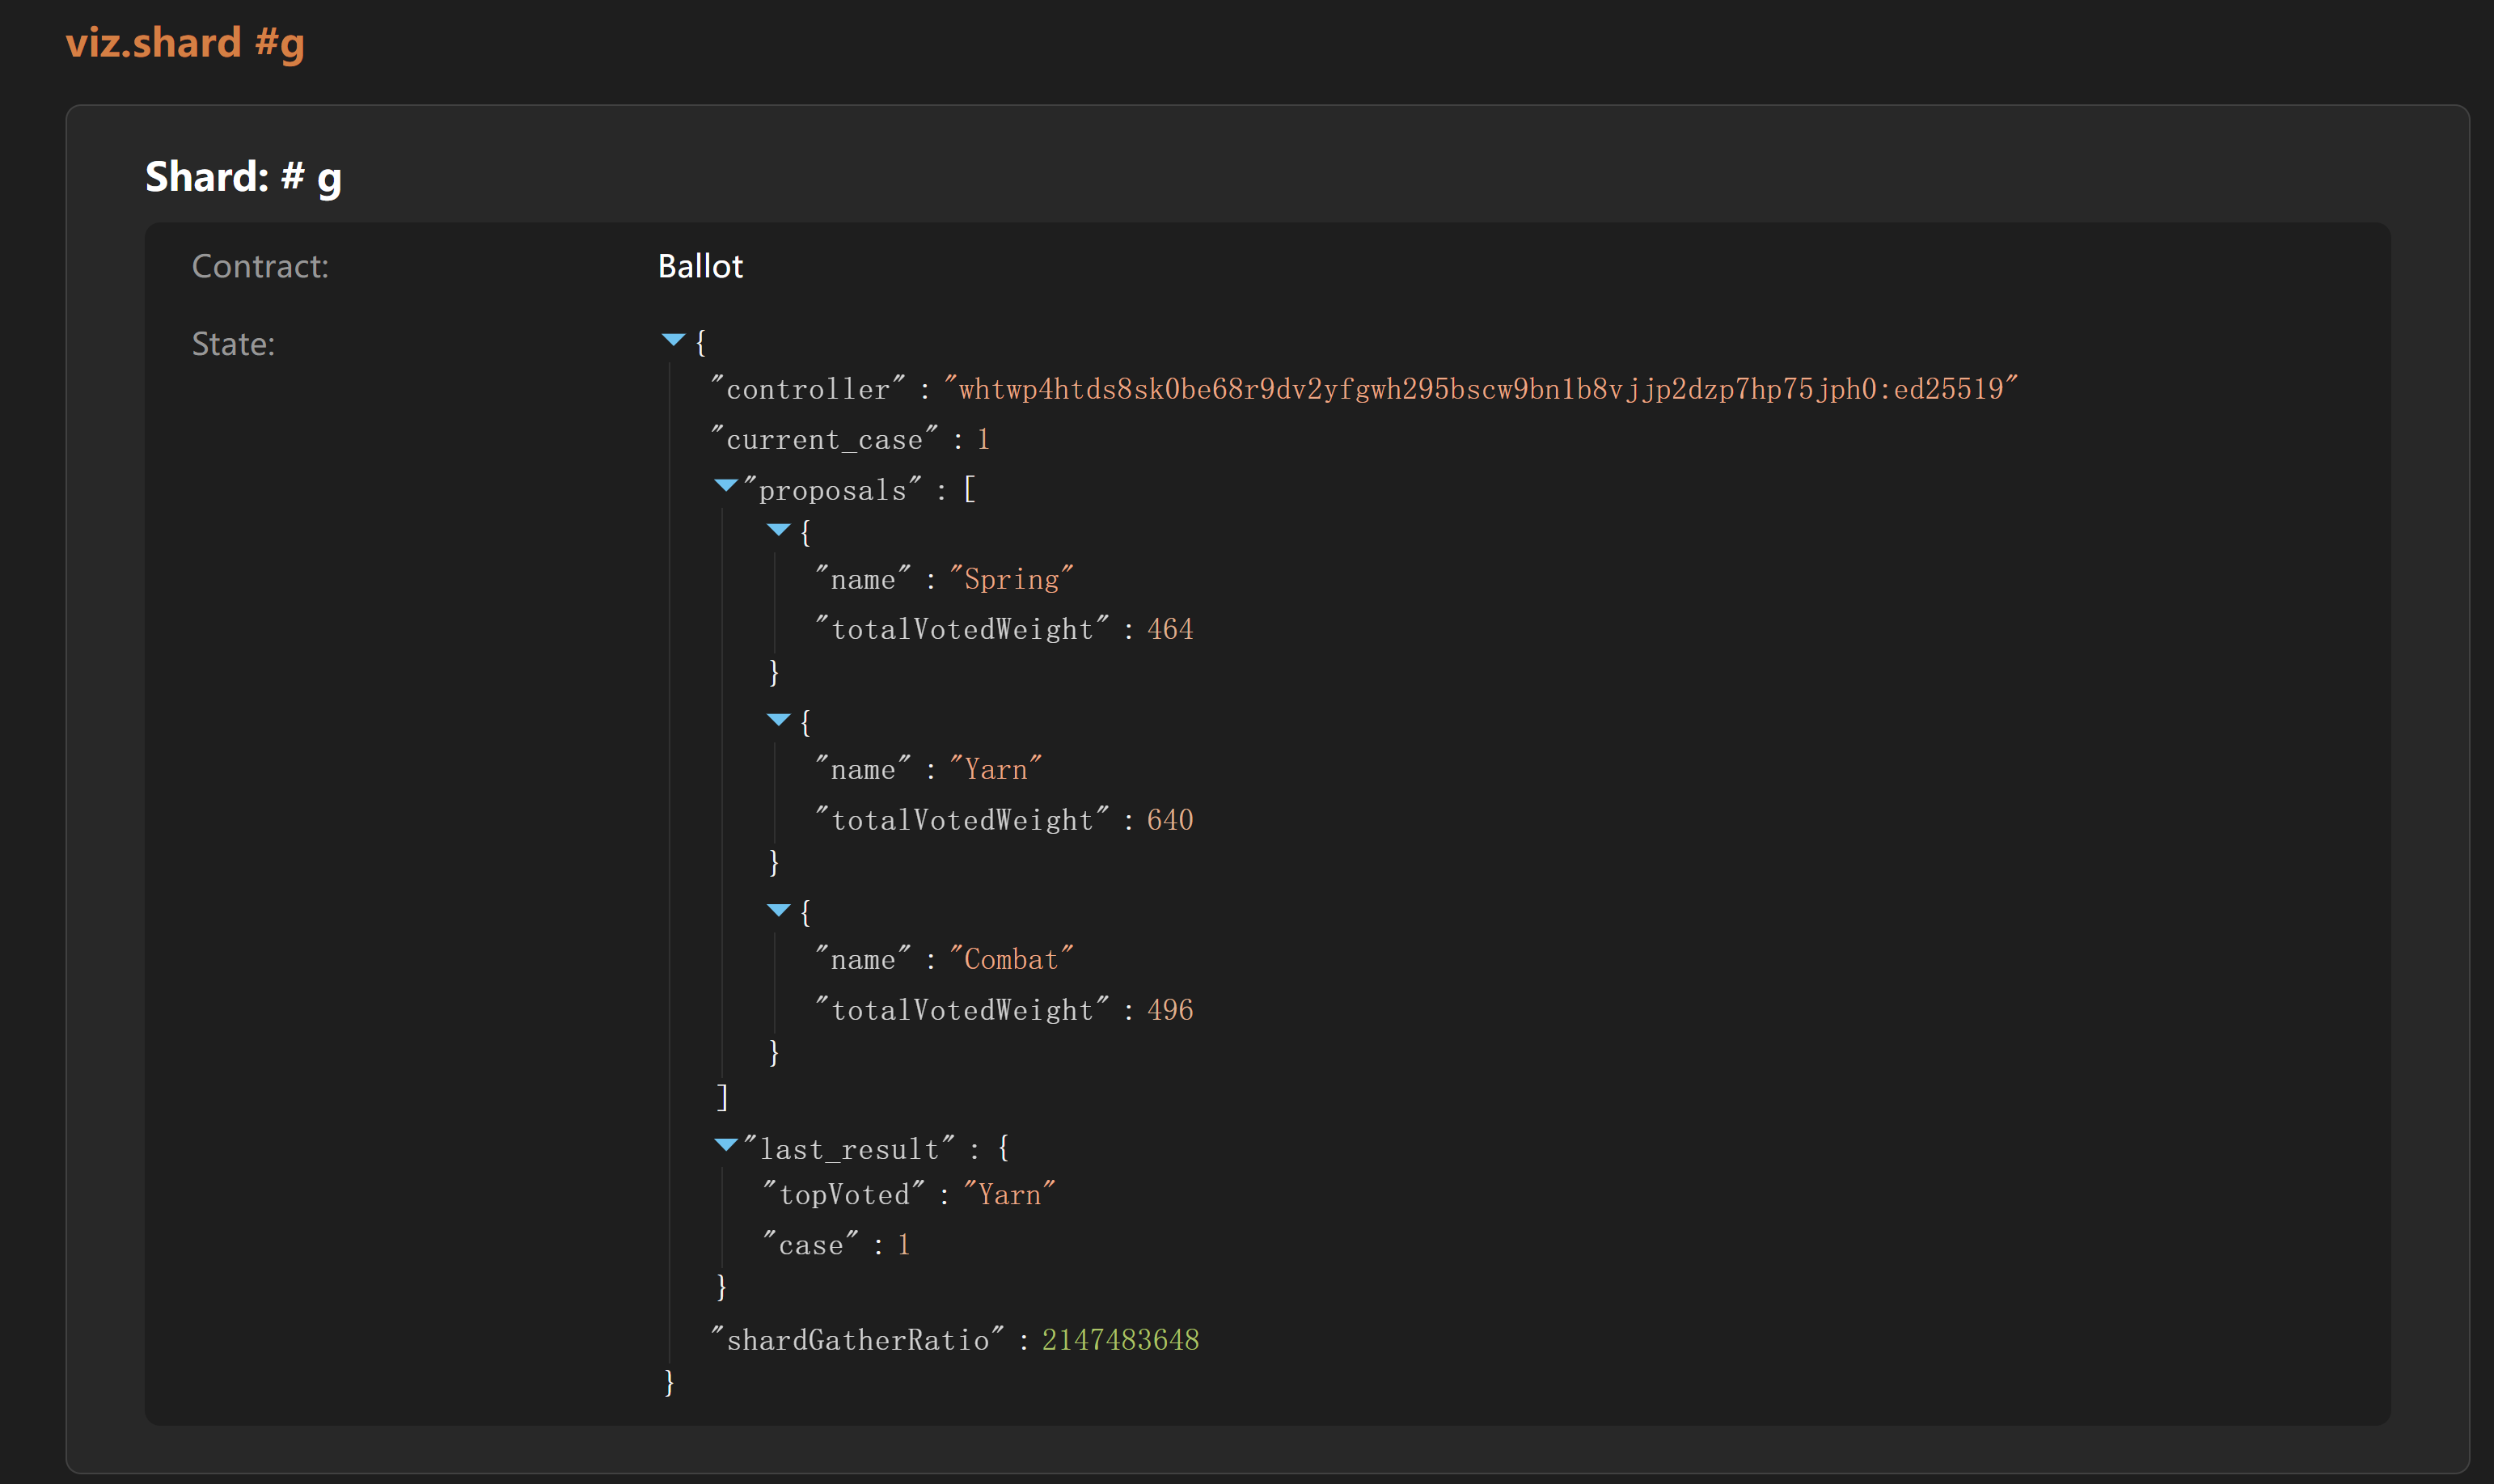This screenshot has height=1484, width=2494.
Task: Collapse the Yarn proposal object
Action: click(x=778, y=720)
